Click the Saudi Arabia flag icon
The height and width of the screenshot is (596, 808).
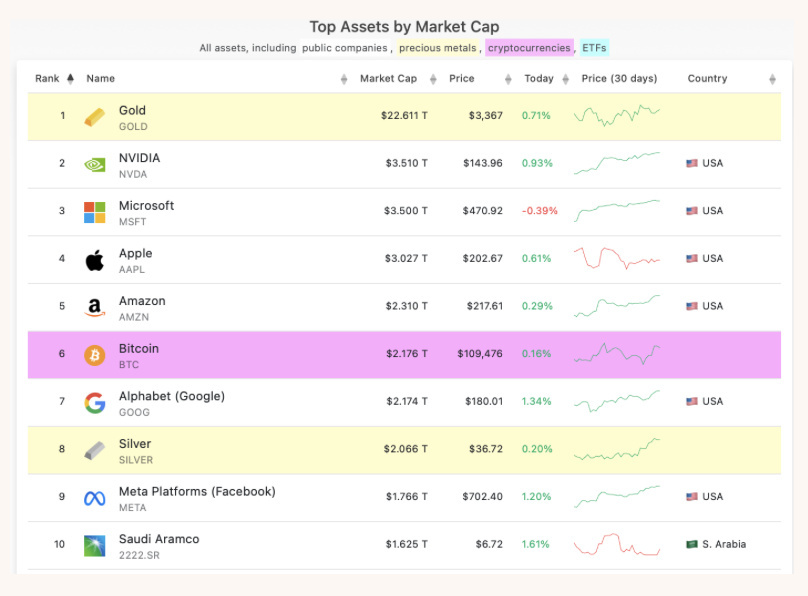coord(692,544)
